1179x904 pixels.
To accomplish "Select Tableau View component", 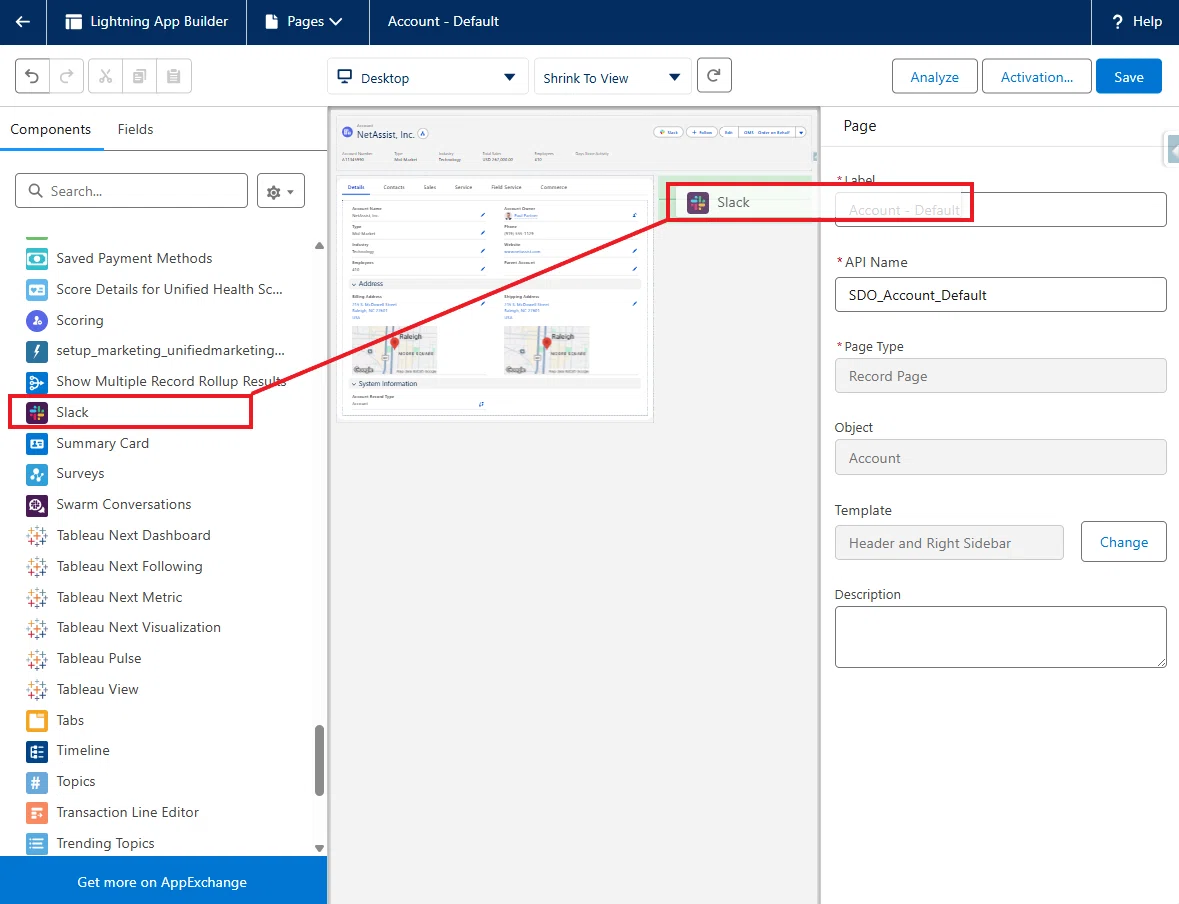I will coord(98,690).
